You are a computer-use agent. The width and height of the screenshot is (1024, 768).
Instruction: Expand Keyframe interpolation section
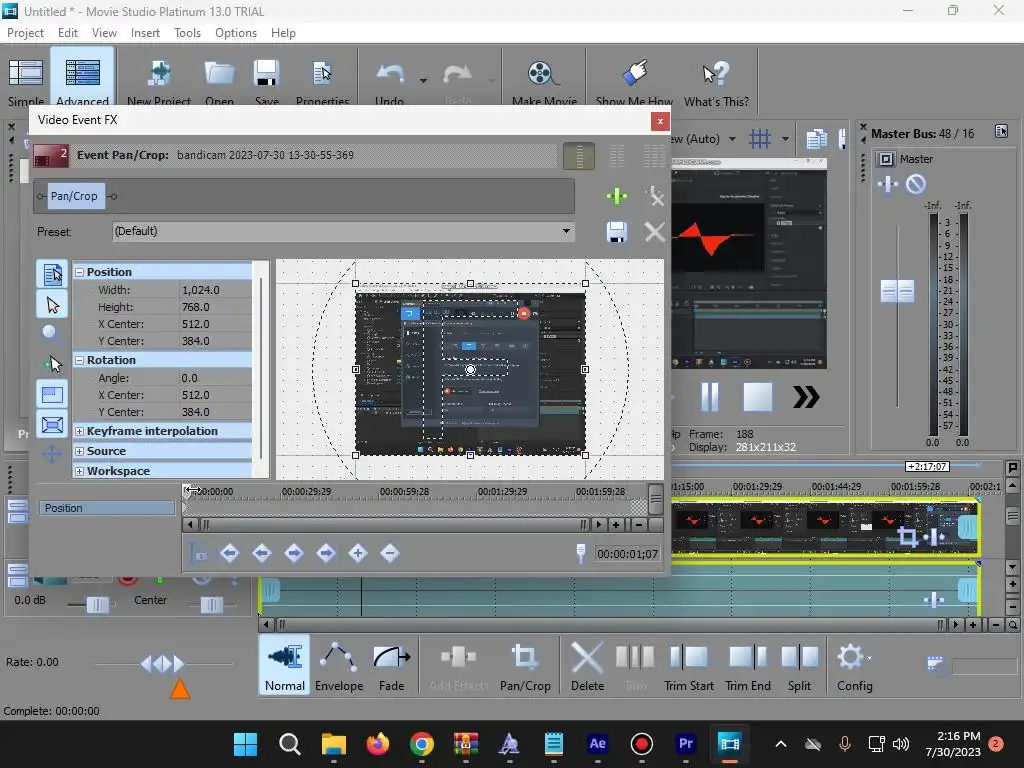(x=79, y=432)
